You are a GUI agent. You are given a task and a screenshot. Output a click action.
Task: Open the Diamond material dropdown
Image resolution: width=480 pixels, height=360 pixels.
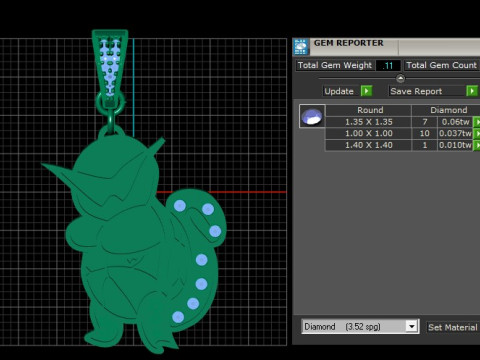click(412, 326)
